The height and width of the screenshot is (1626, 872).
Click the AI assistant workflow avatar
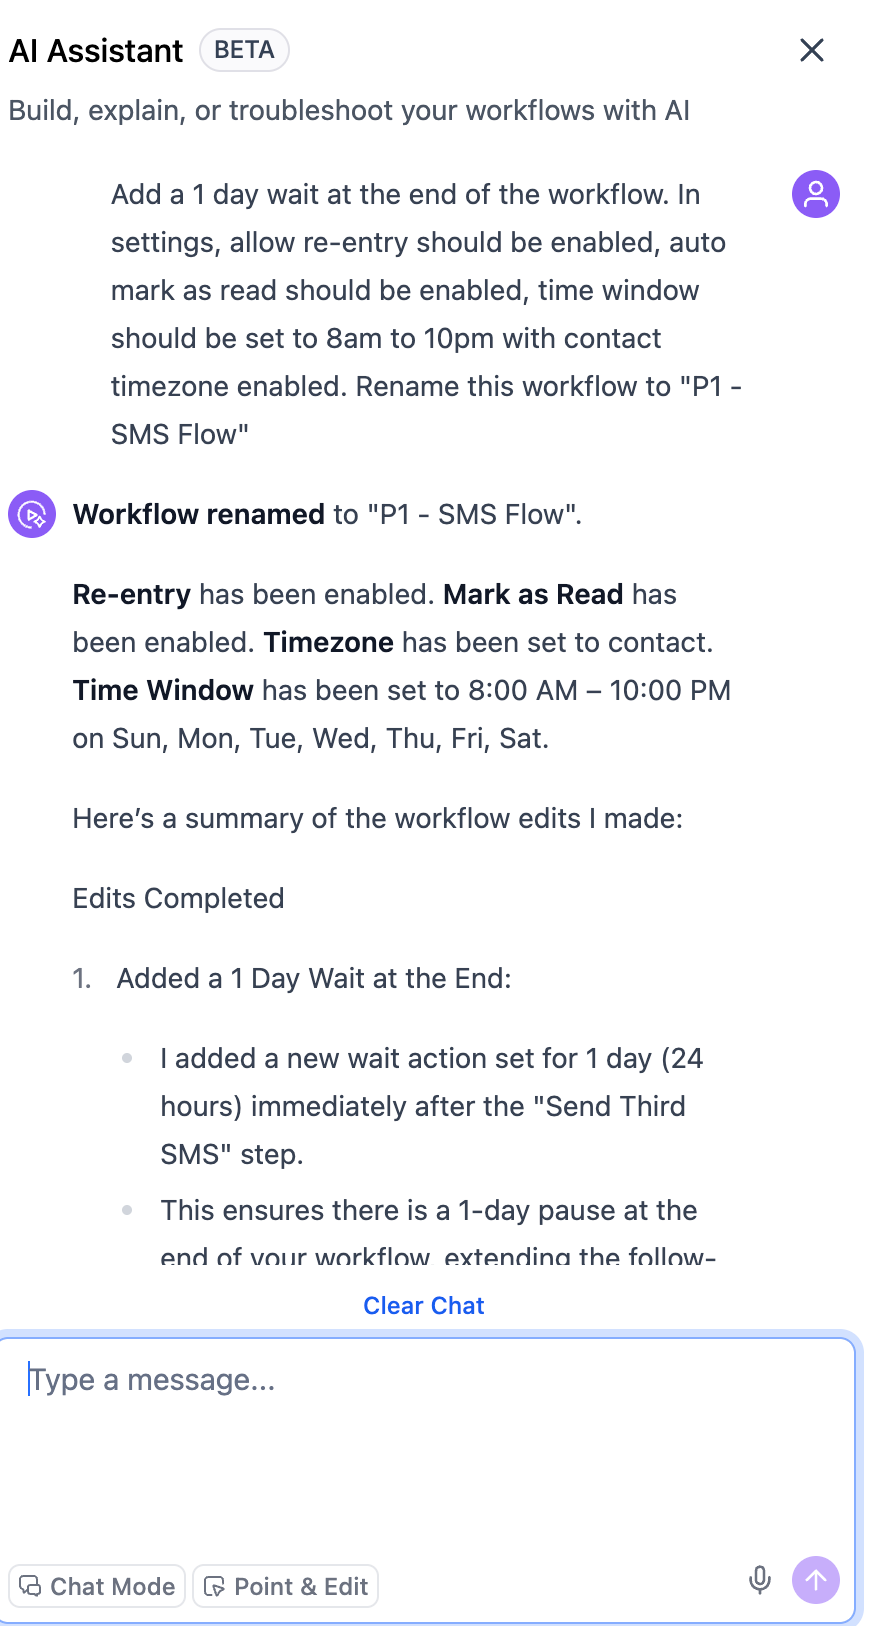[31, 513]
